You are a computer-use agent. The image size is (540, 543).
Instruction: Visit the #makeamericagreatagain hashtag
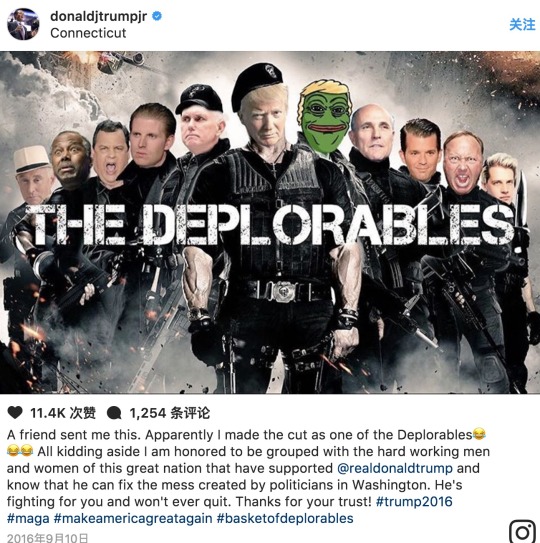tap(133, 518)
